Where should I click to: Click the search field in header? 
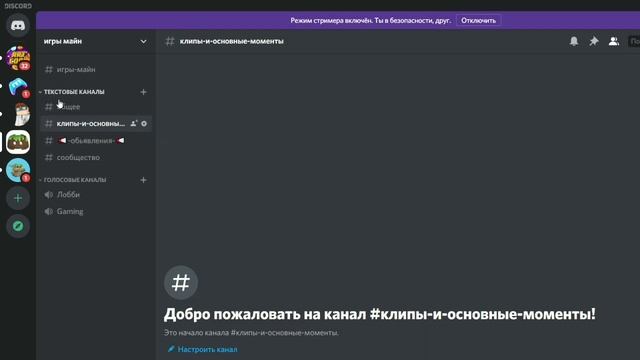pos(634,41)
